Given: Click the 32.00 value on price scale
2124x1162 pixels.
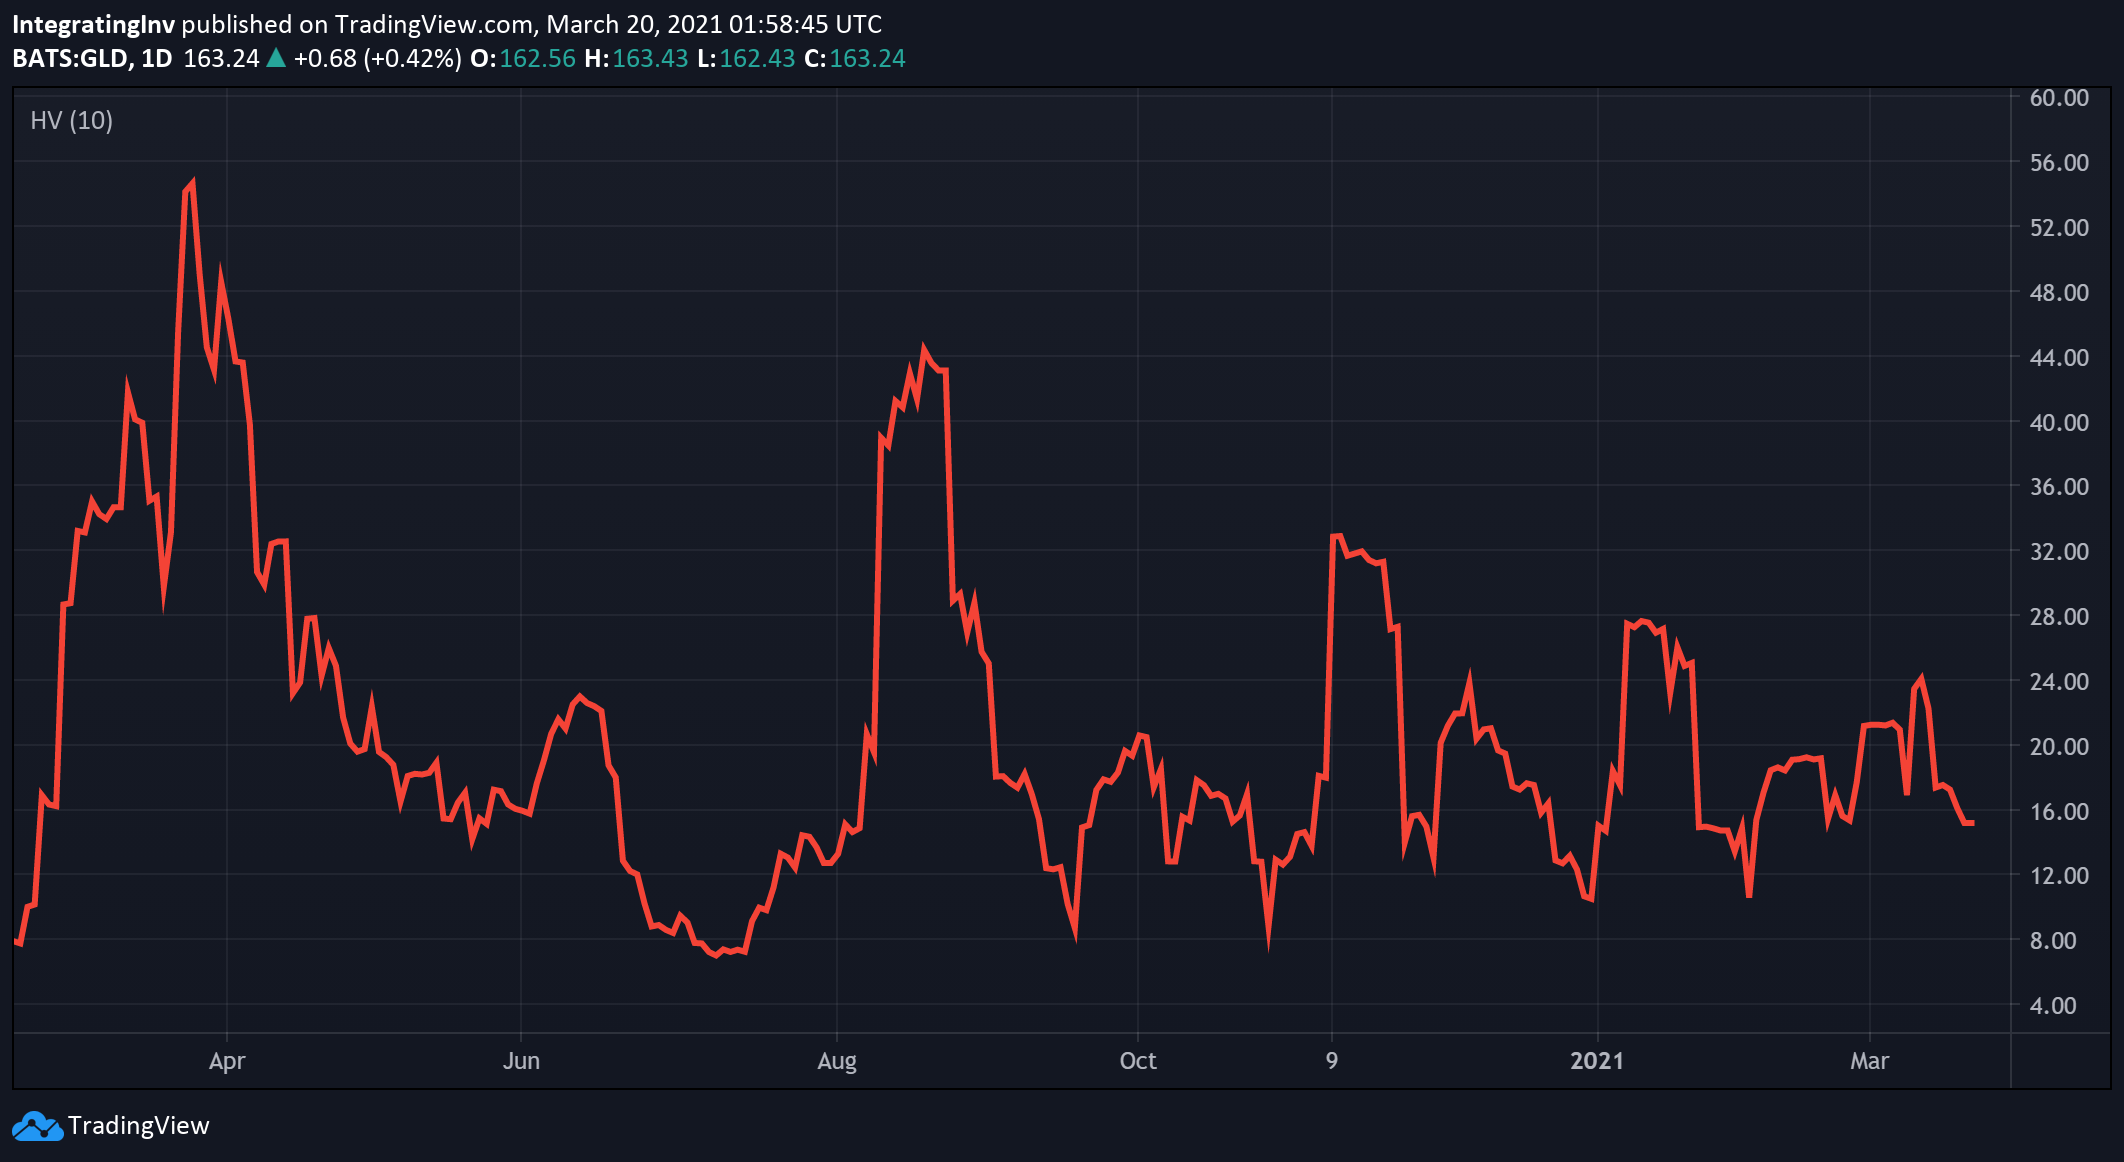Looking at the screenshot, I should click(2059, 552).
